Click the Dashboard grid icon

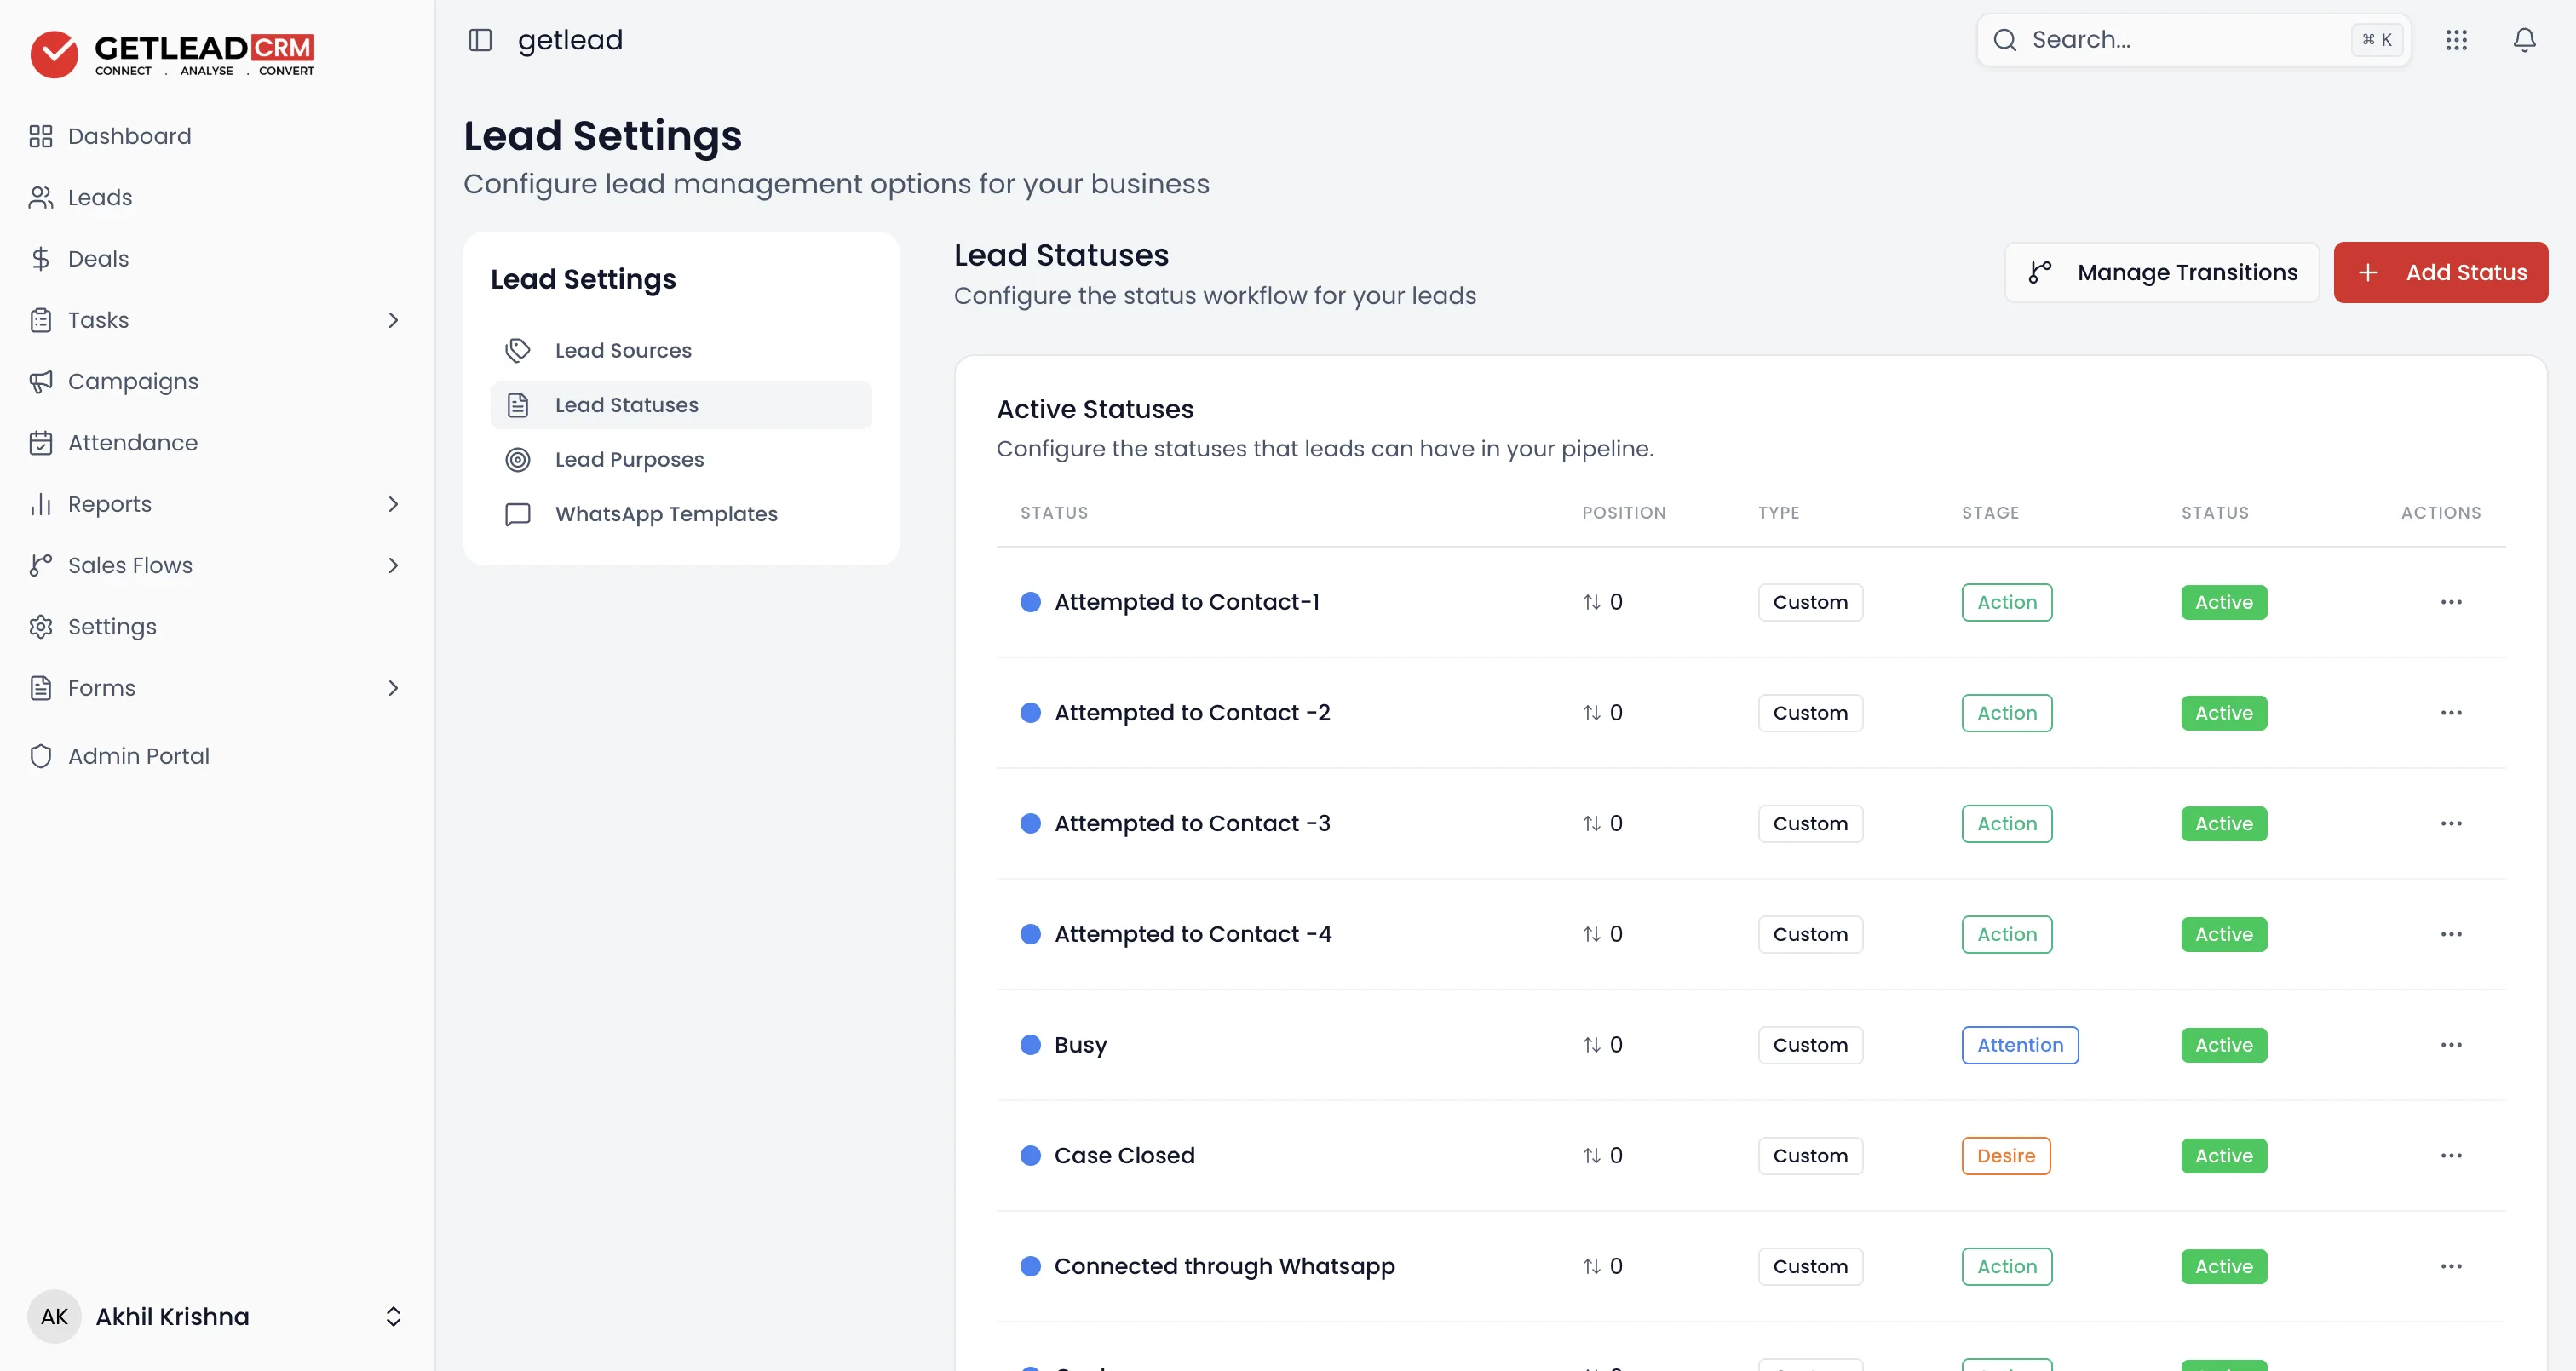(x=41, y=136)
